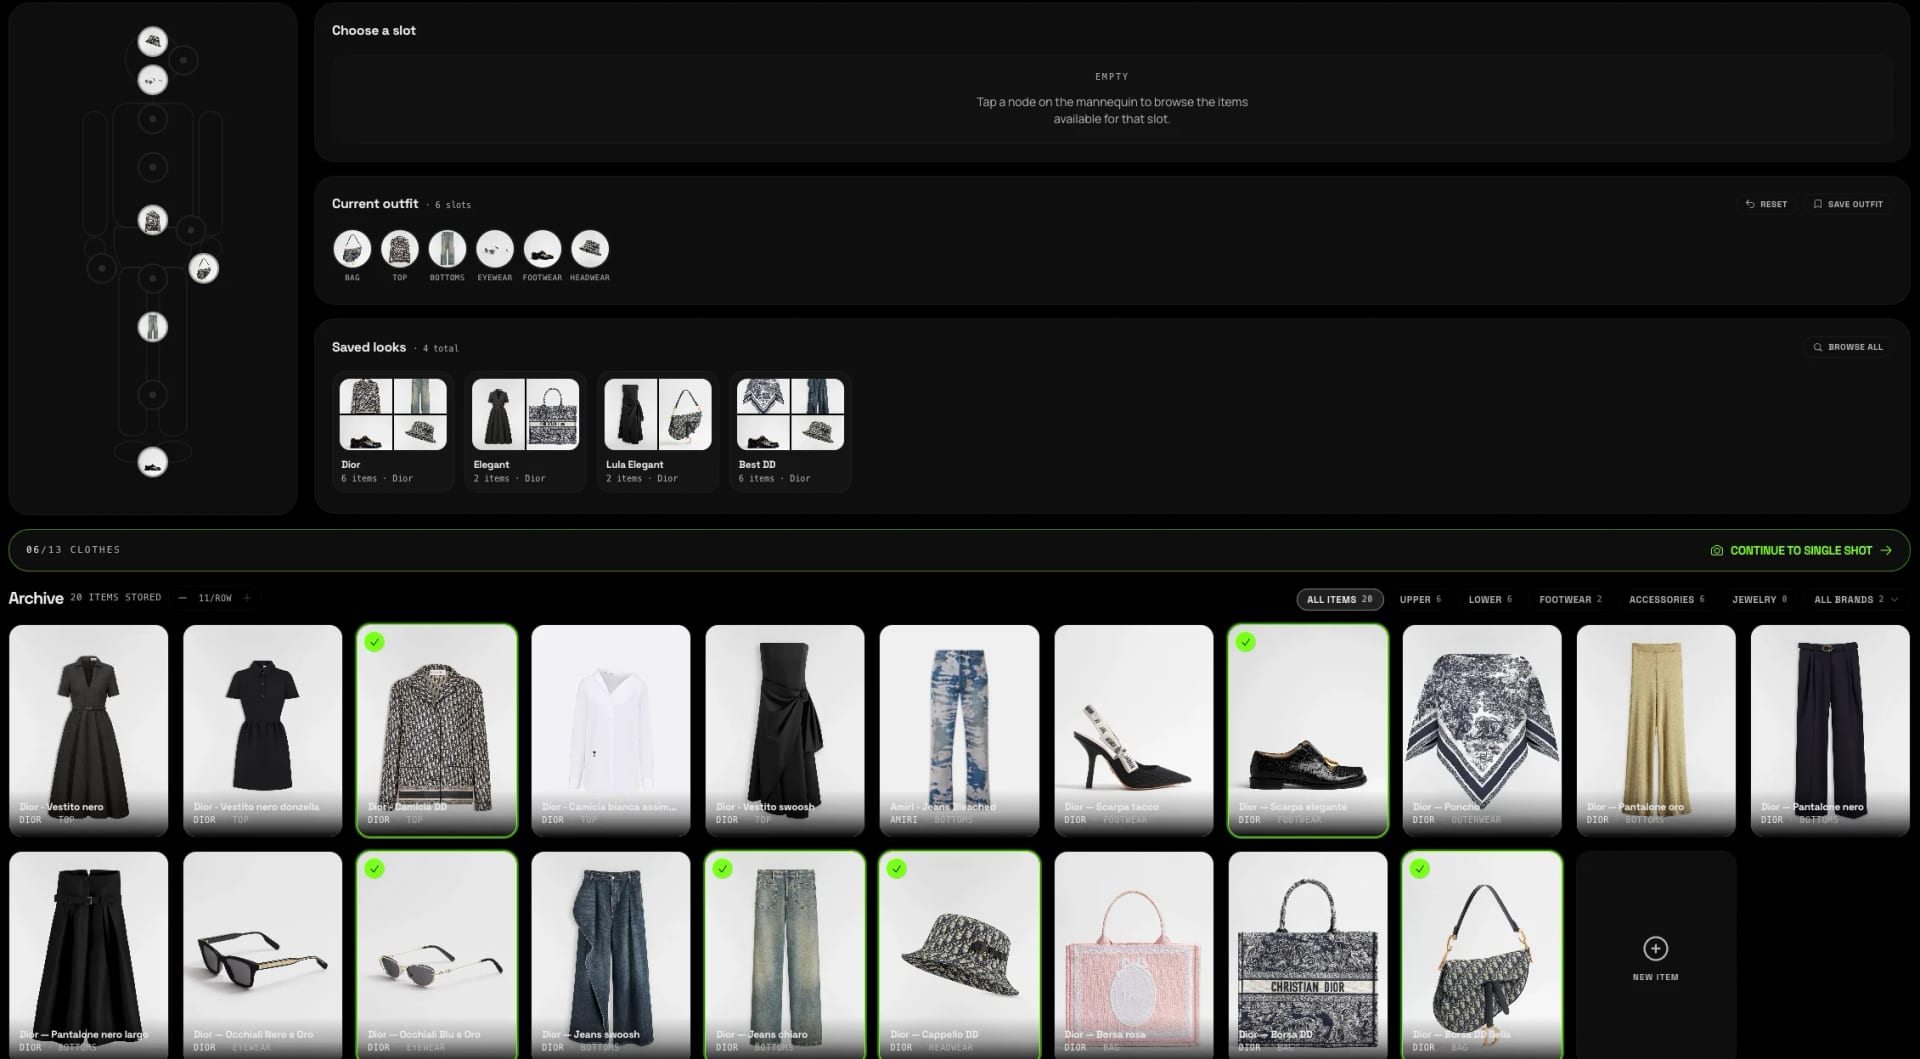The height and width of the screenshot is (1059, 1920).
Task: Select the footwear shoe node at mannequin feet
Action: [152, 462]
